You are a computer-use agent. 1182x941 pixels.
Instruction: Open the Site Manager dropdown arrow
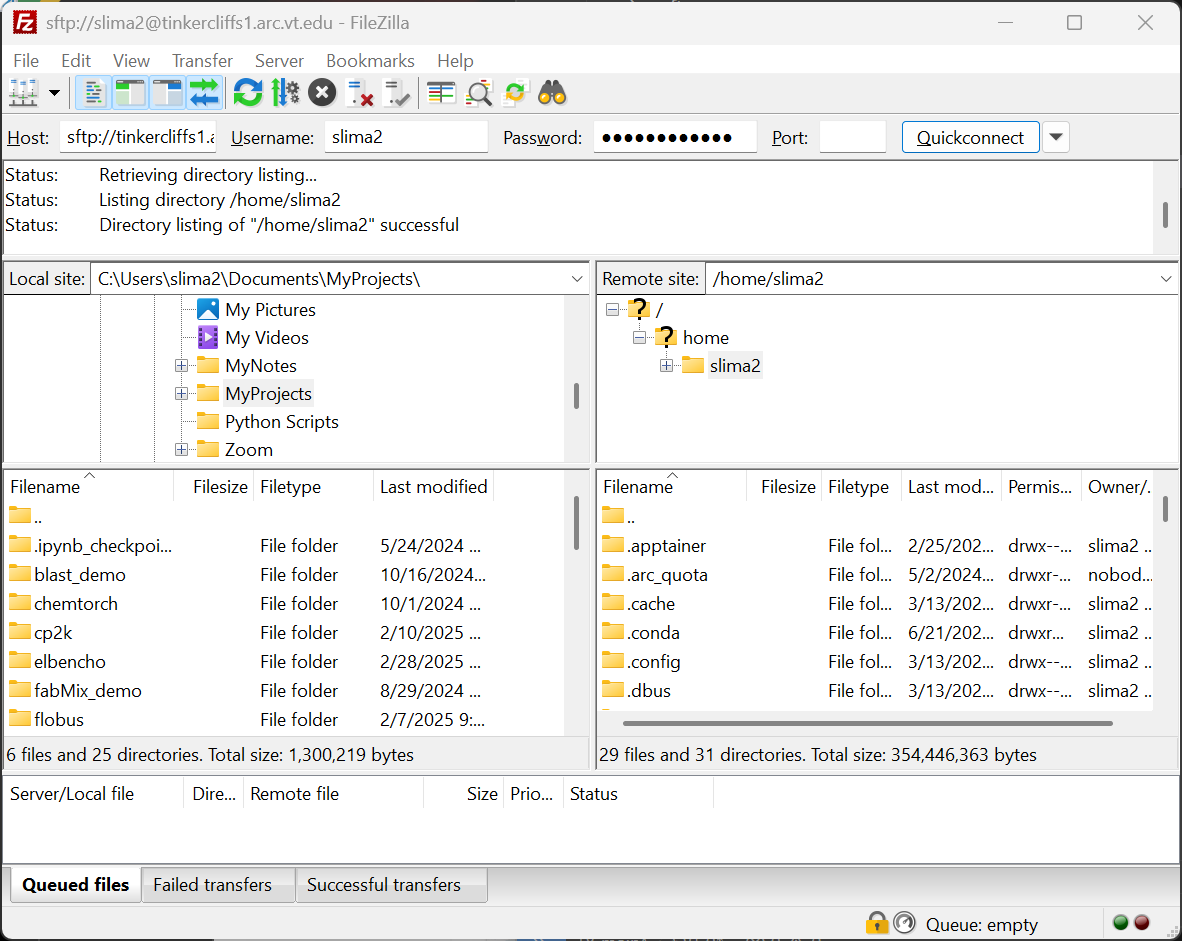click(54, 93)
